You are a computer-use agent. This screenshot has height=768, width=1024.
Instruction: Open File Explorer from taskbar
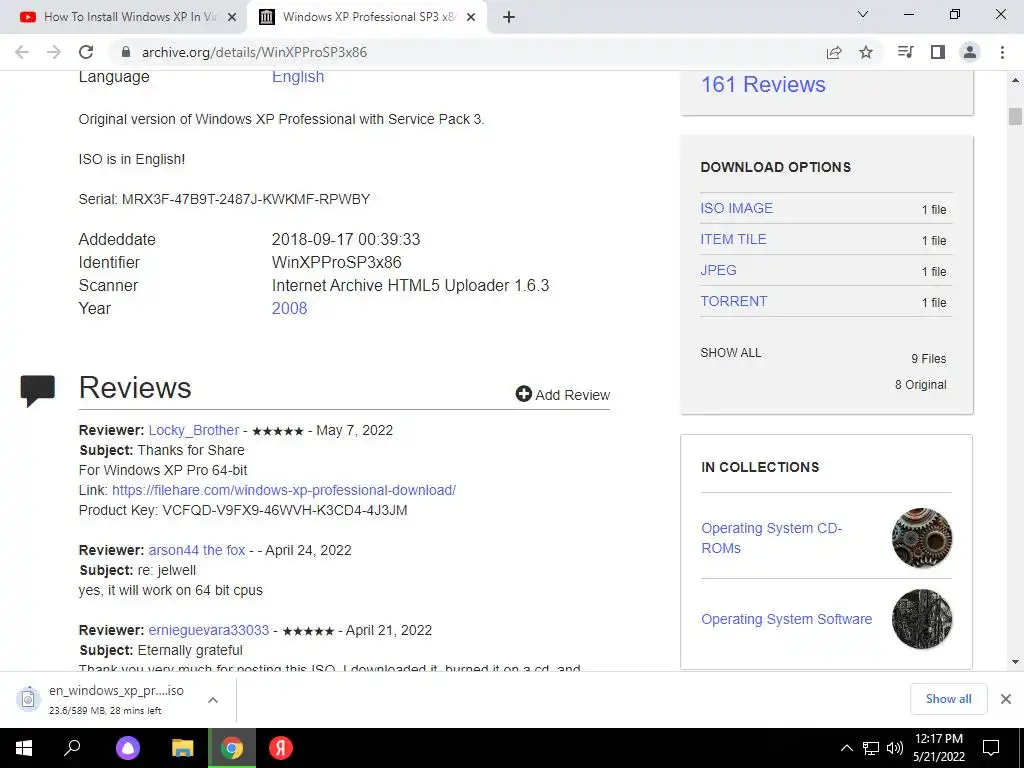click(x=183, y=748)
